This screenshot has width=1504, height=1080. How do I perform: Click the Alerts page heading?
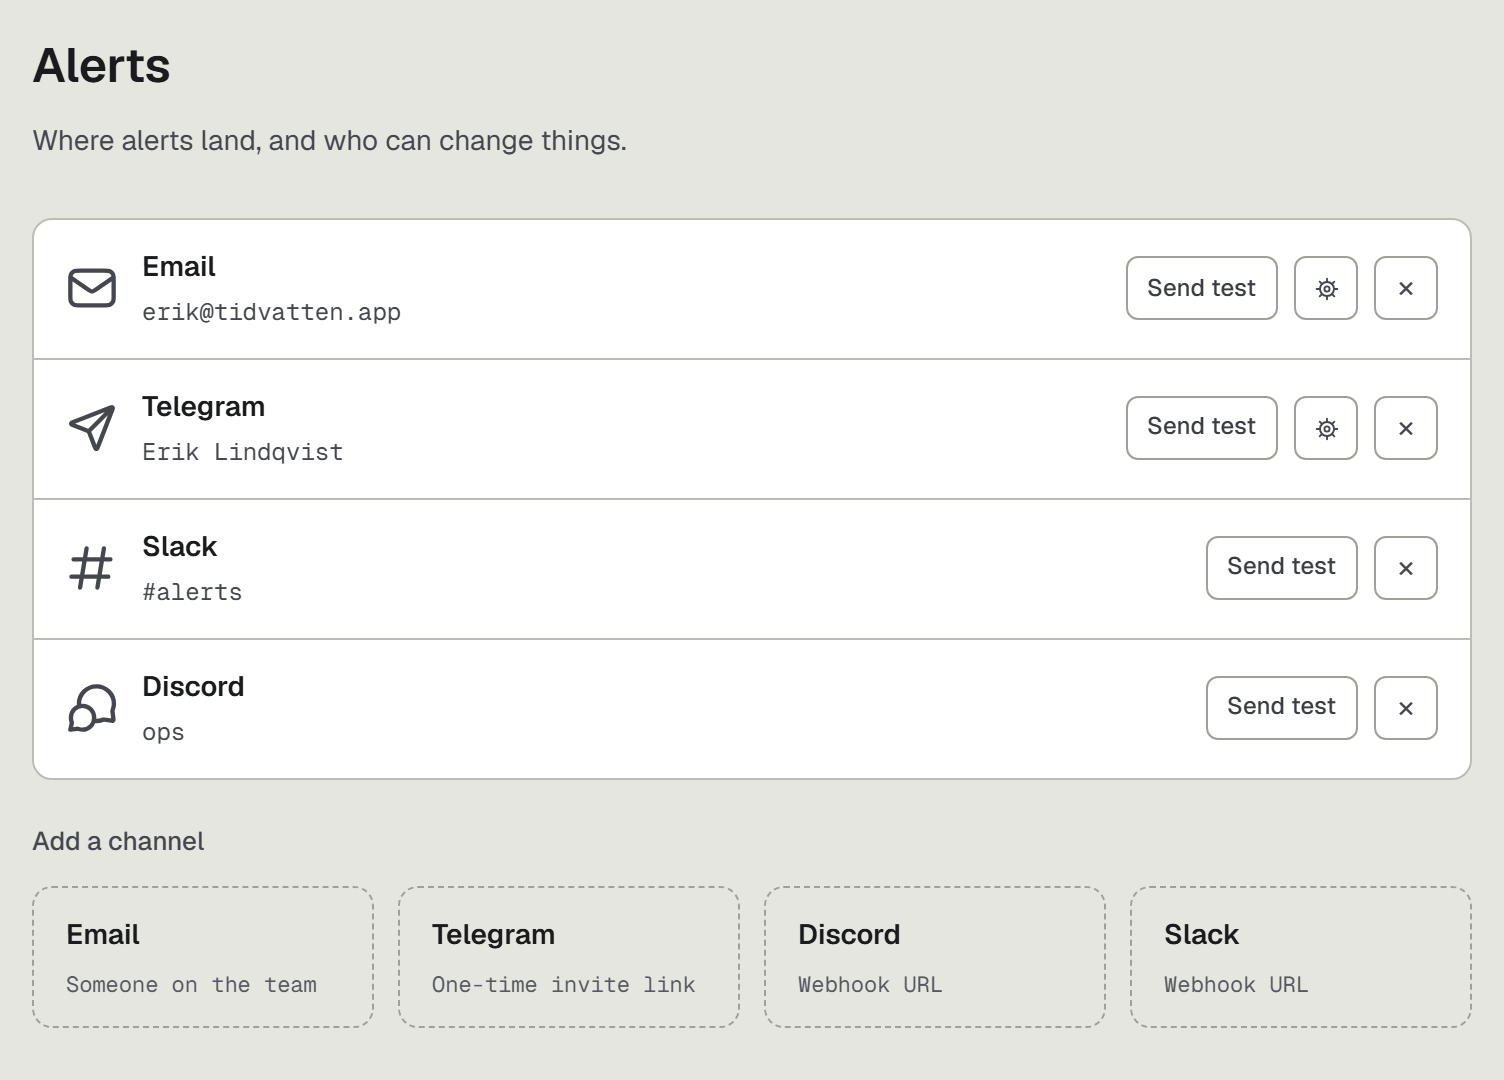[102, 66]
